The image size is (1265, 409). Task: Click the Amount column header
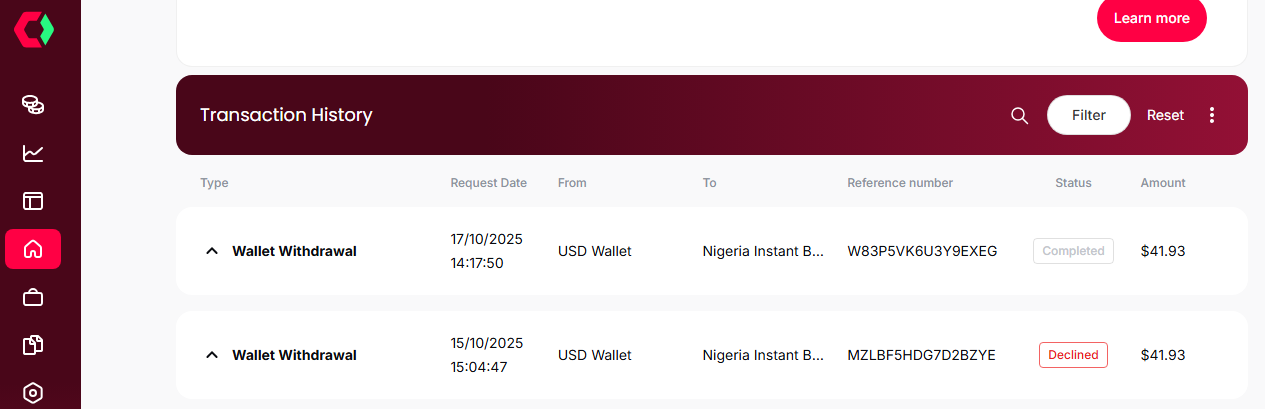click(1162, 183)
